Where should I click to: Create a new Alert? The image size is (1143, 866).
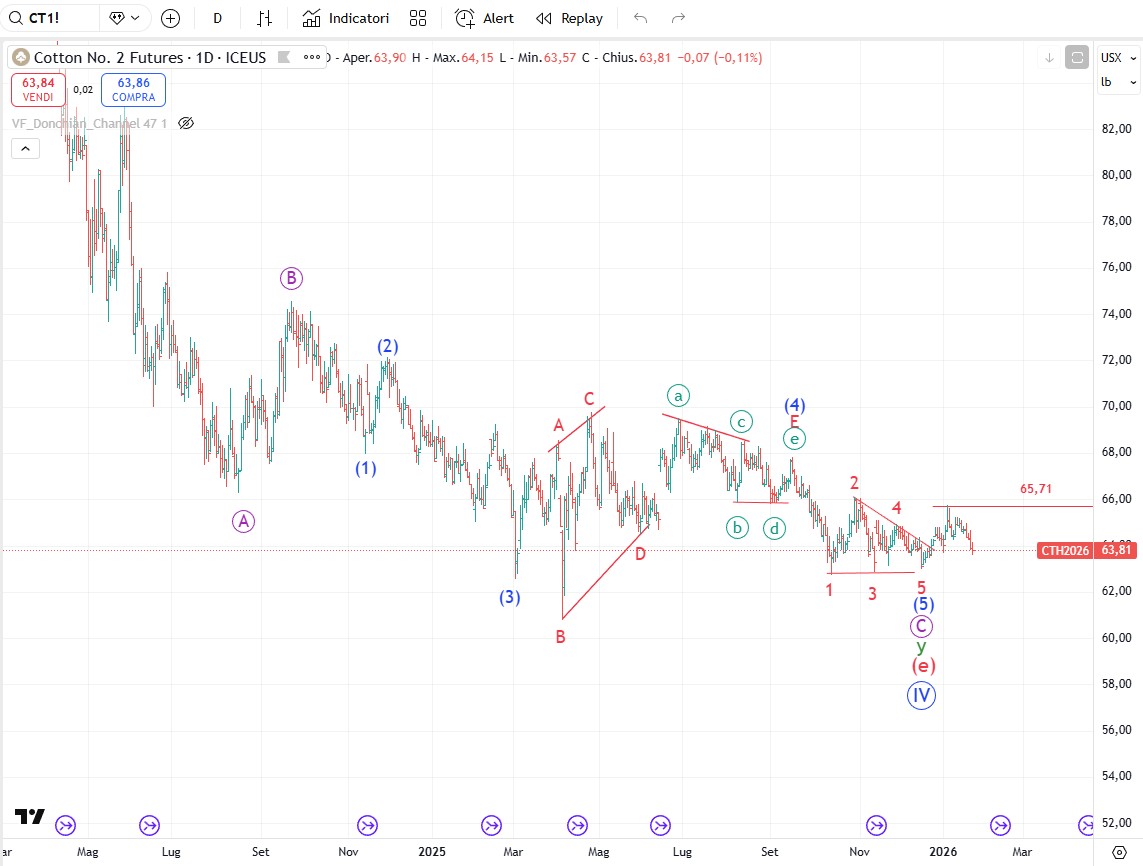(485, 18)
